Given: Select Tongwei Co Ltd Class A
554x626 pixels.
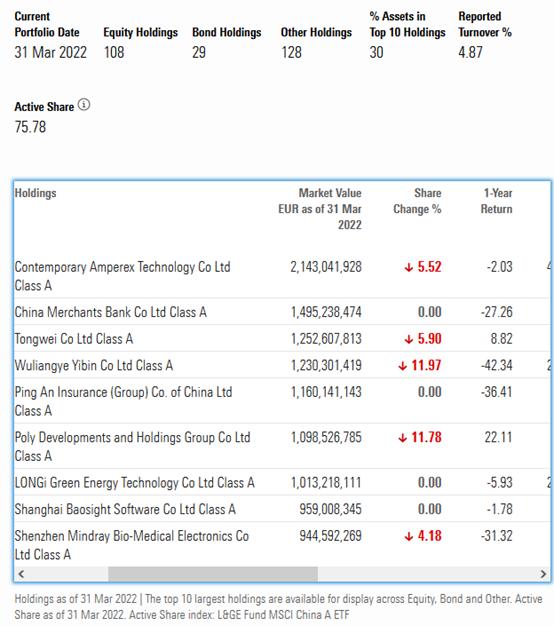Looking at the screenshot, I should tap(73, 339).
